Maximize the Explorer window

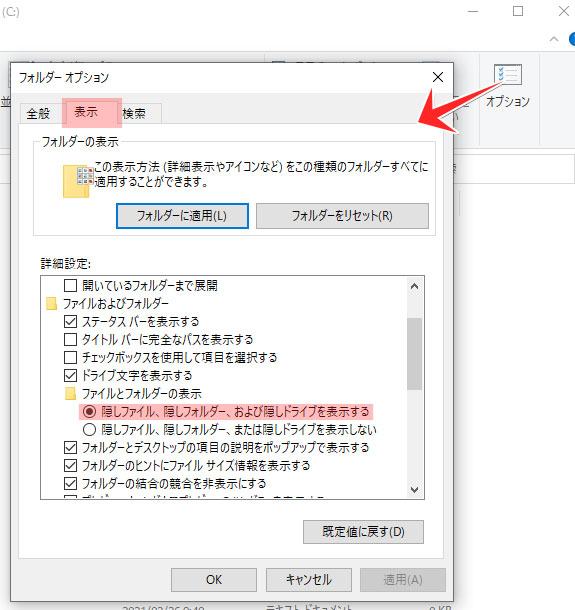518,11
